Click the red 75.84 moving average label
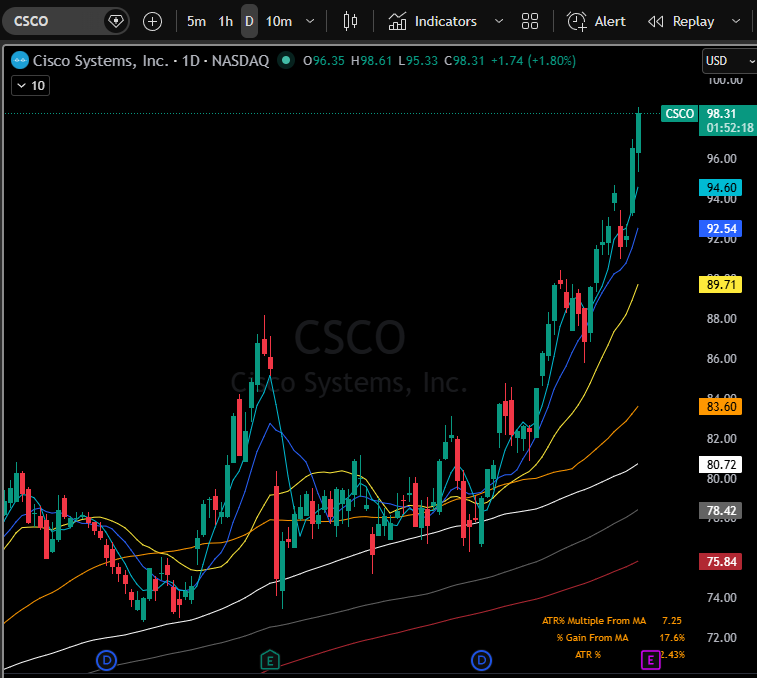Screen dimensions: 757x678 click(x=720, y=562)
